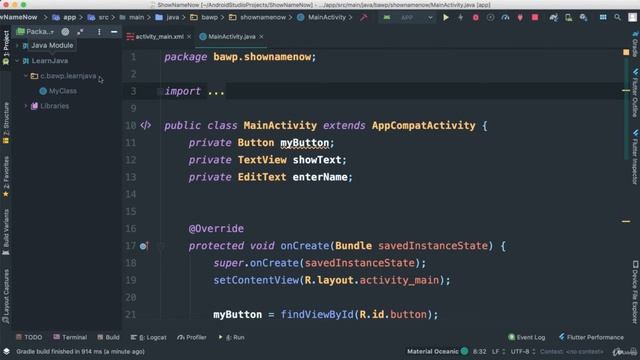Click the 8:32 caret position indicator
The image size is (640, 360).
pos(479,351)
